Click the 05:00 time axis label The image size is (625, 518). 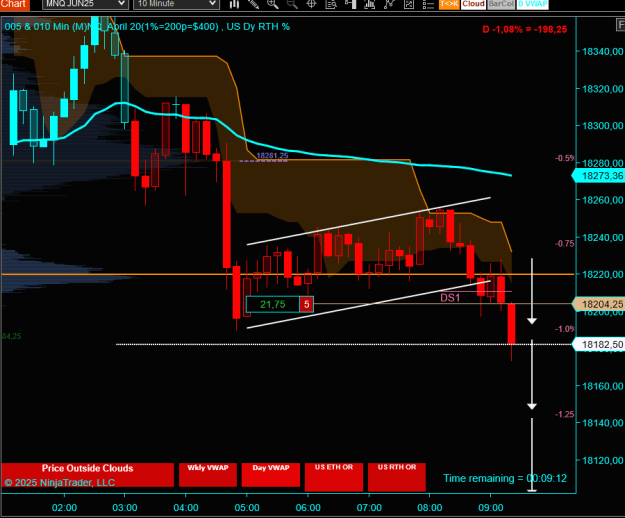tap(247, 508)
